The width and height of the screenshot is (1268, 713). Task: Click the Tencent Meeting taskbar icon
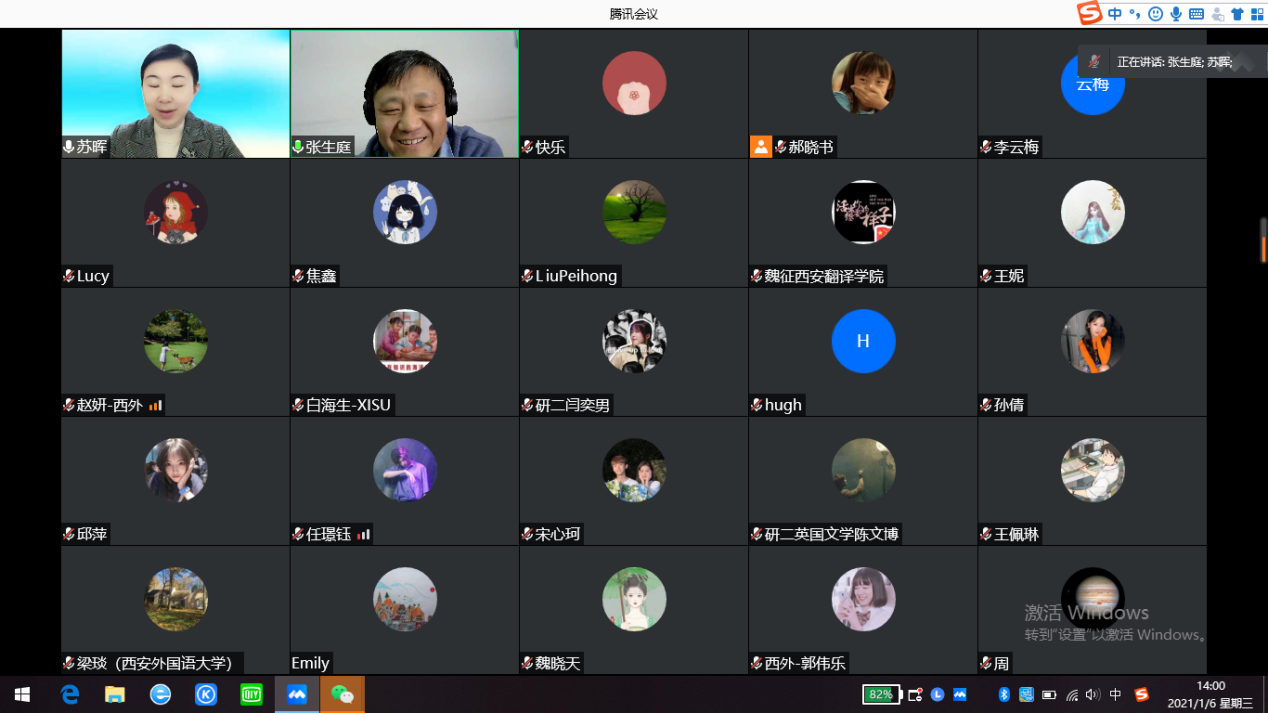[297, 694]
